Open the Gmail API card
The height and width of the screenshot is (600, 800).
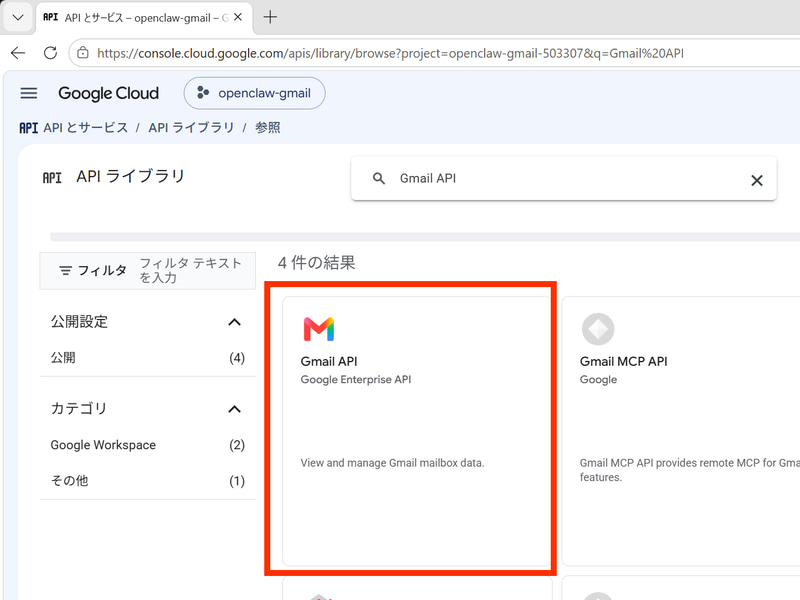pos(416,431)
